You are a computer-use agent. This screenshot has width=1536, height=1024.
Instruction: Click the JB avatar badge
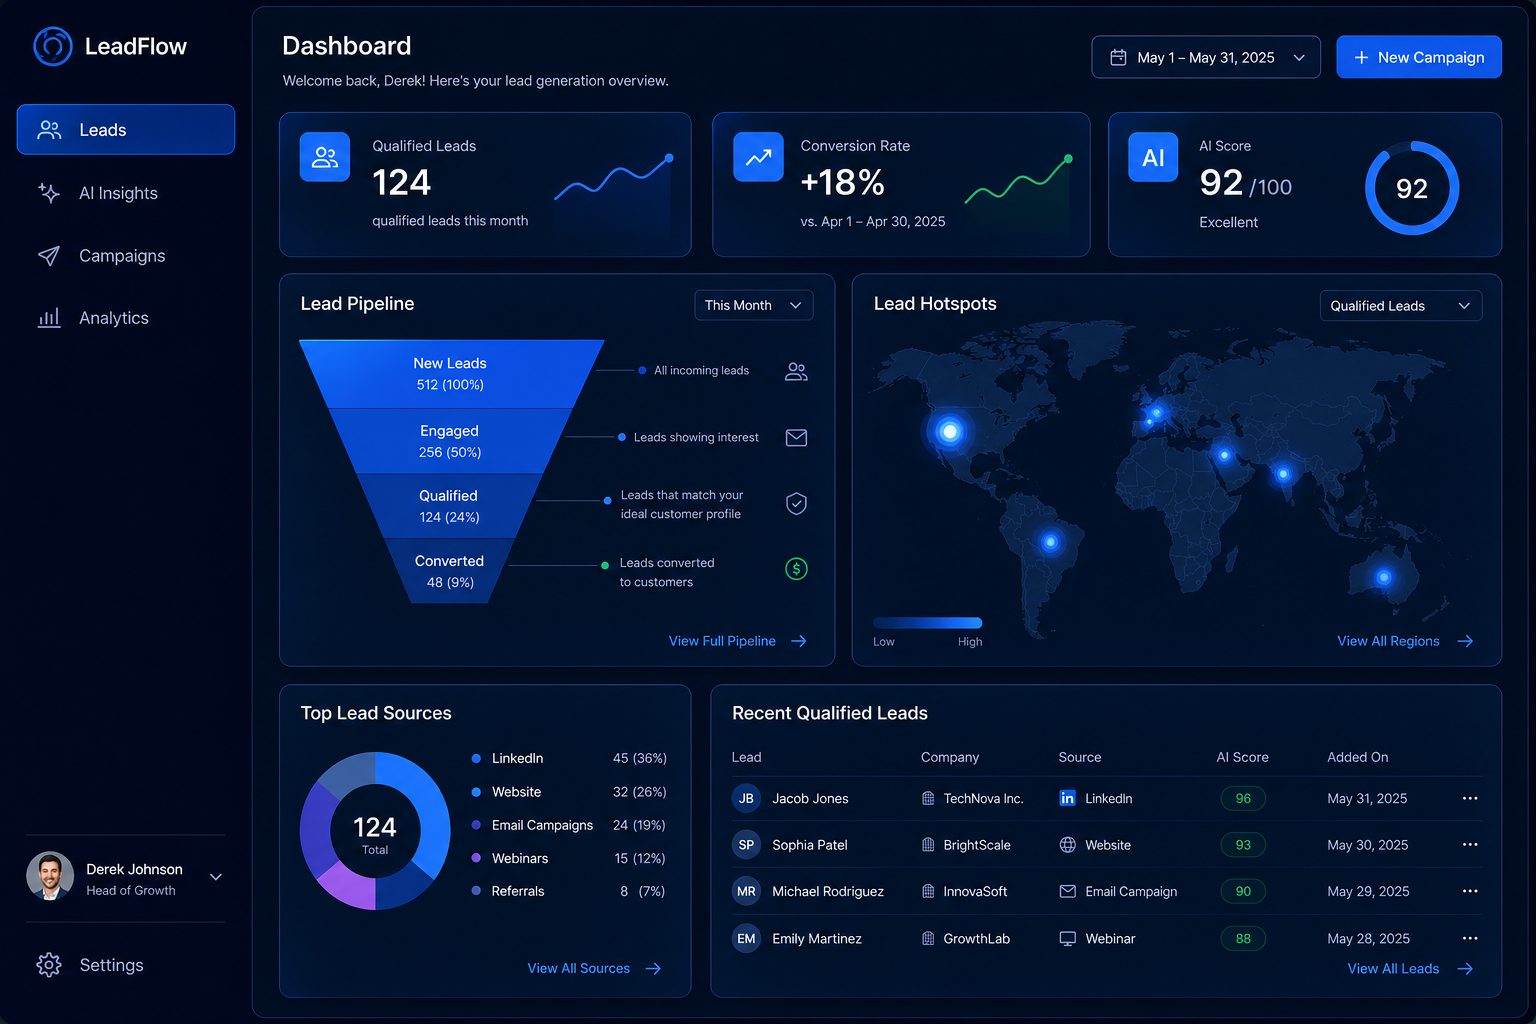746,798
